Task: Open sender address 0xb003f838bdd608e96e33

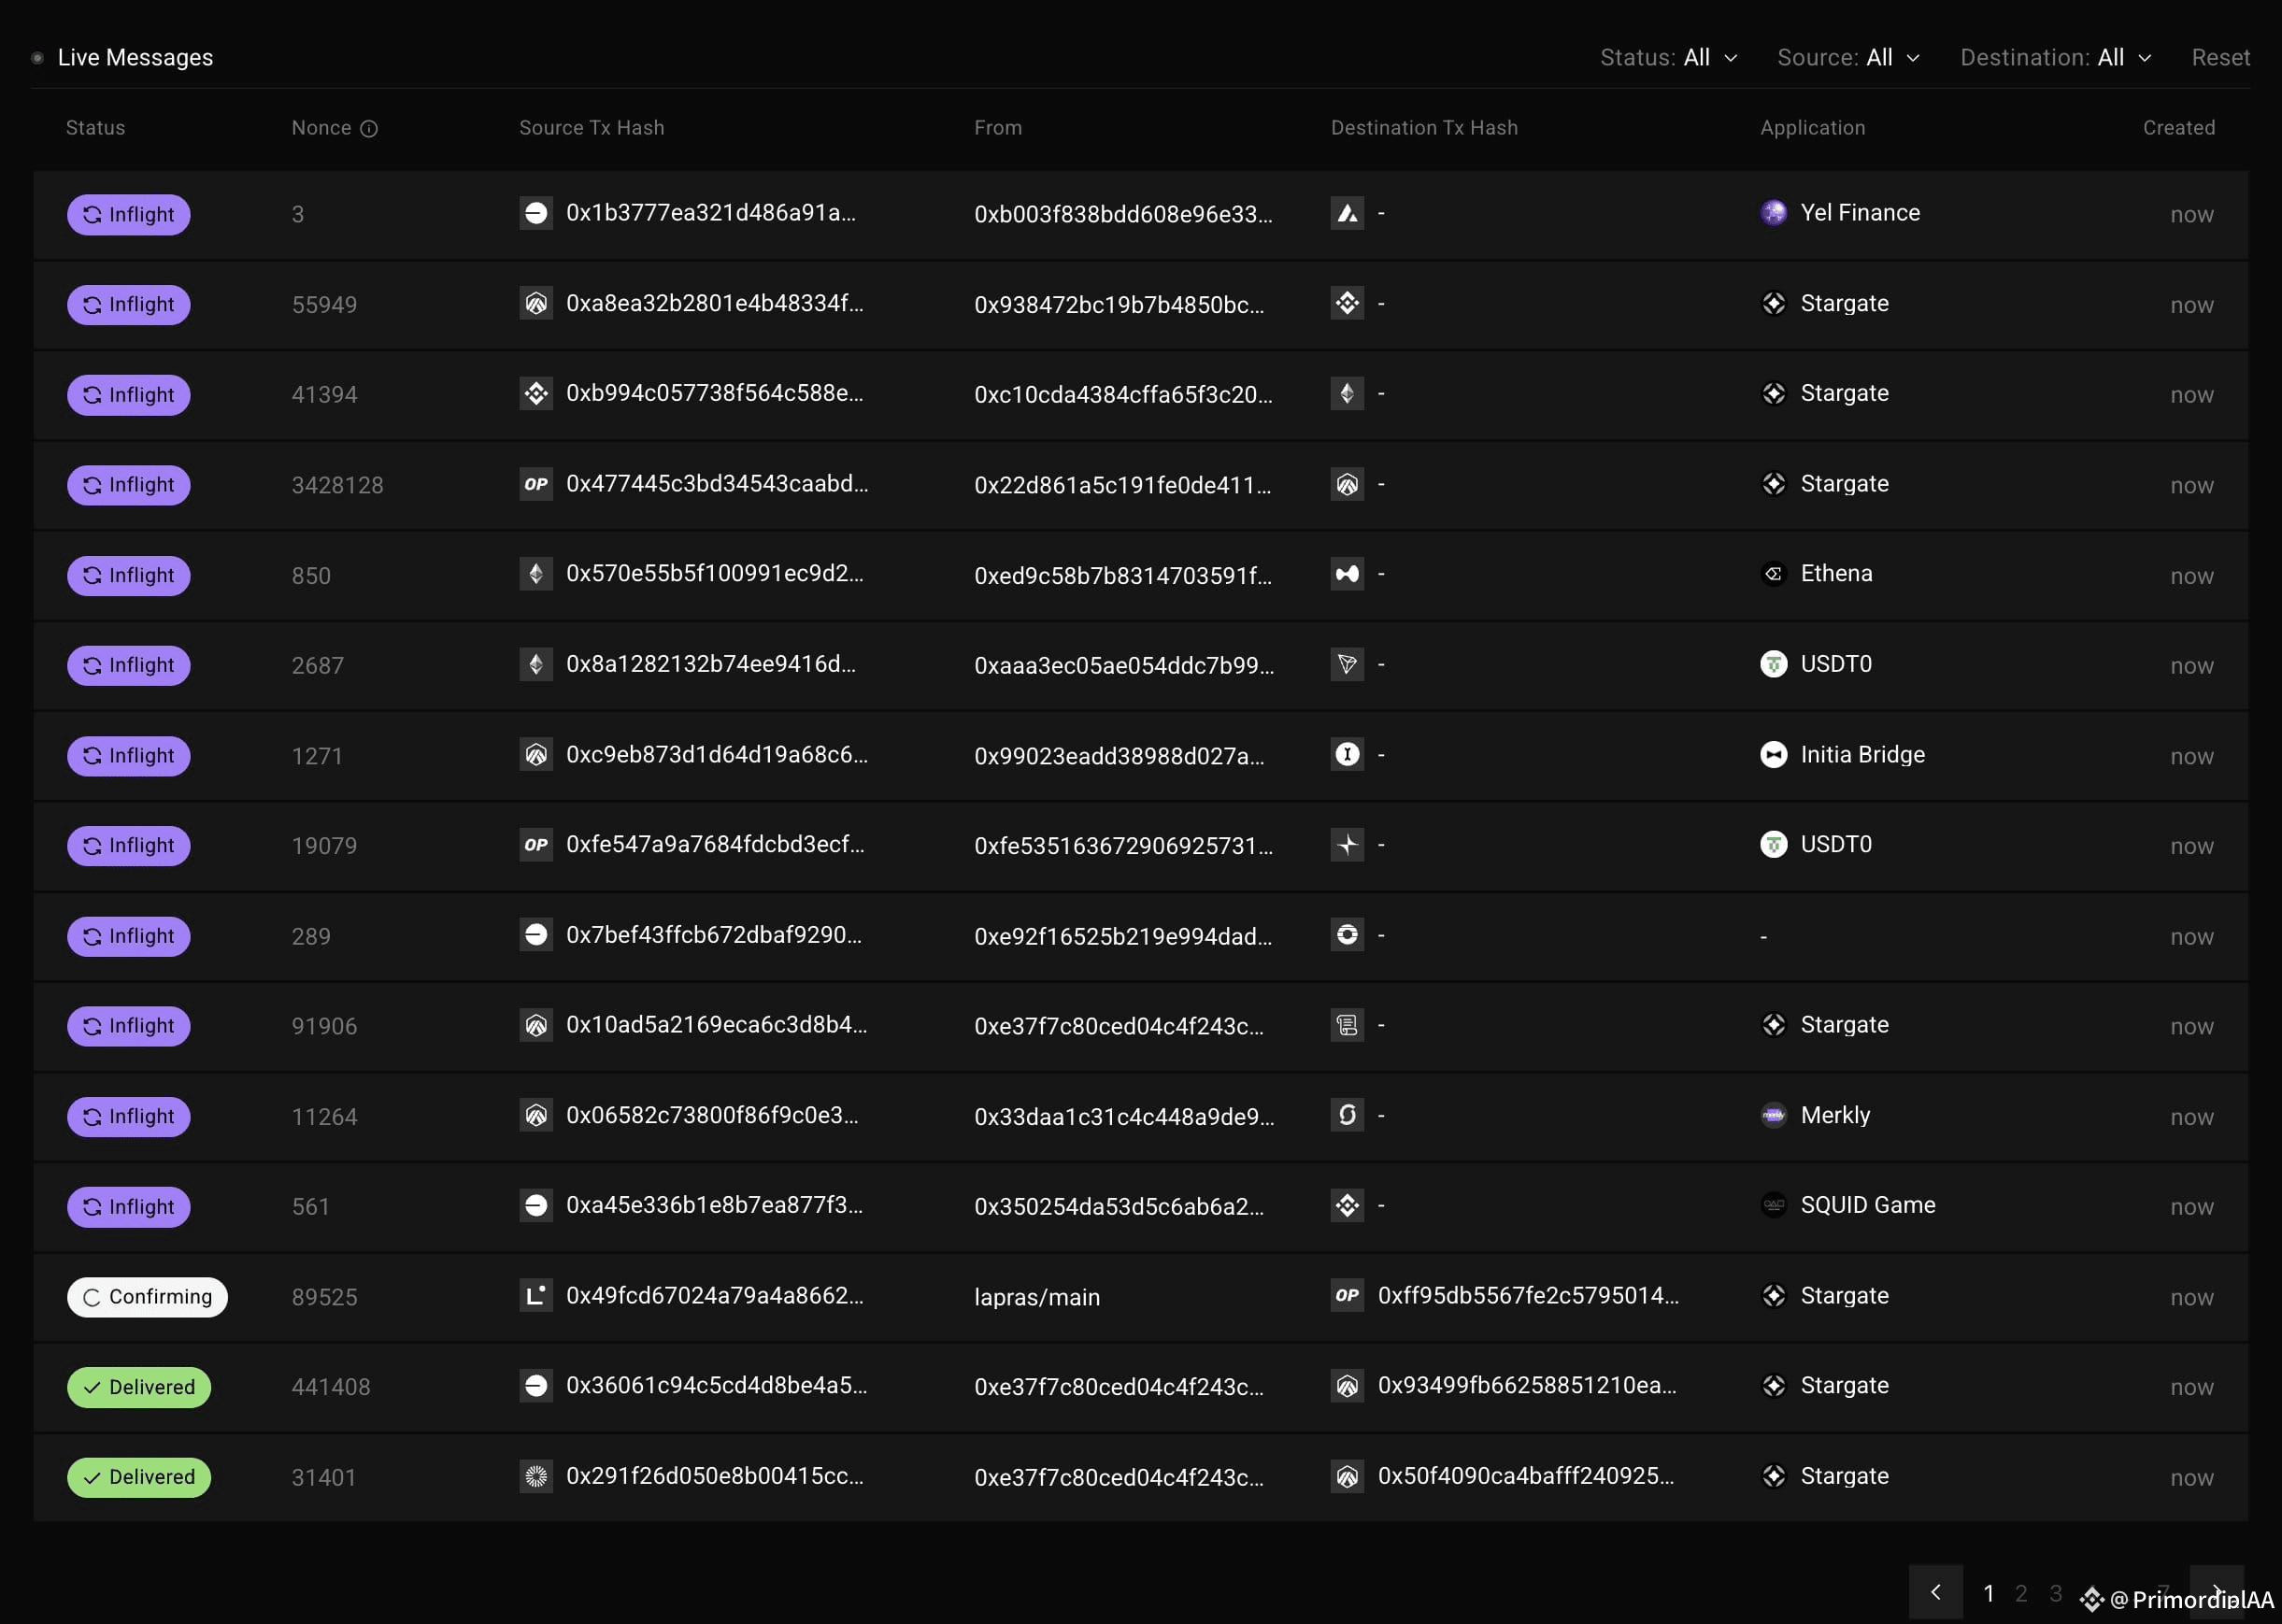Action: coord(1123,215)
